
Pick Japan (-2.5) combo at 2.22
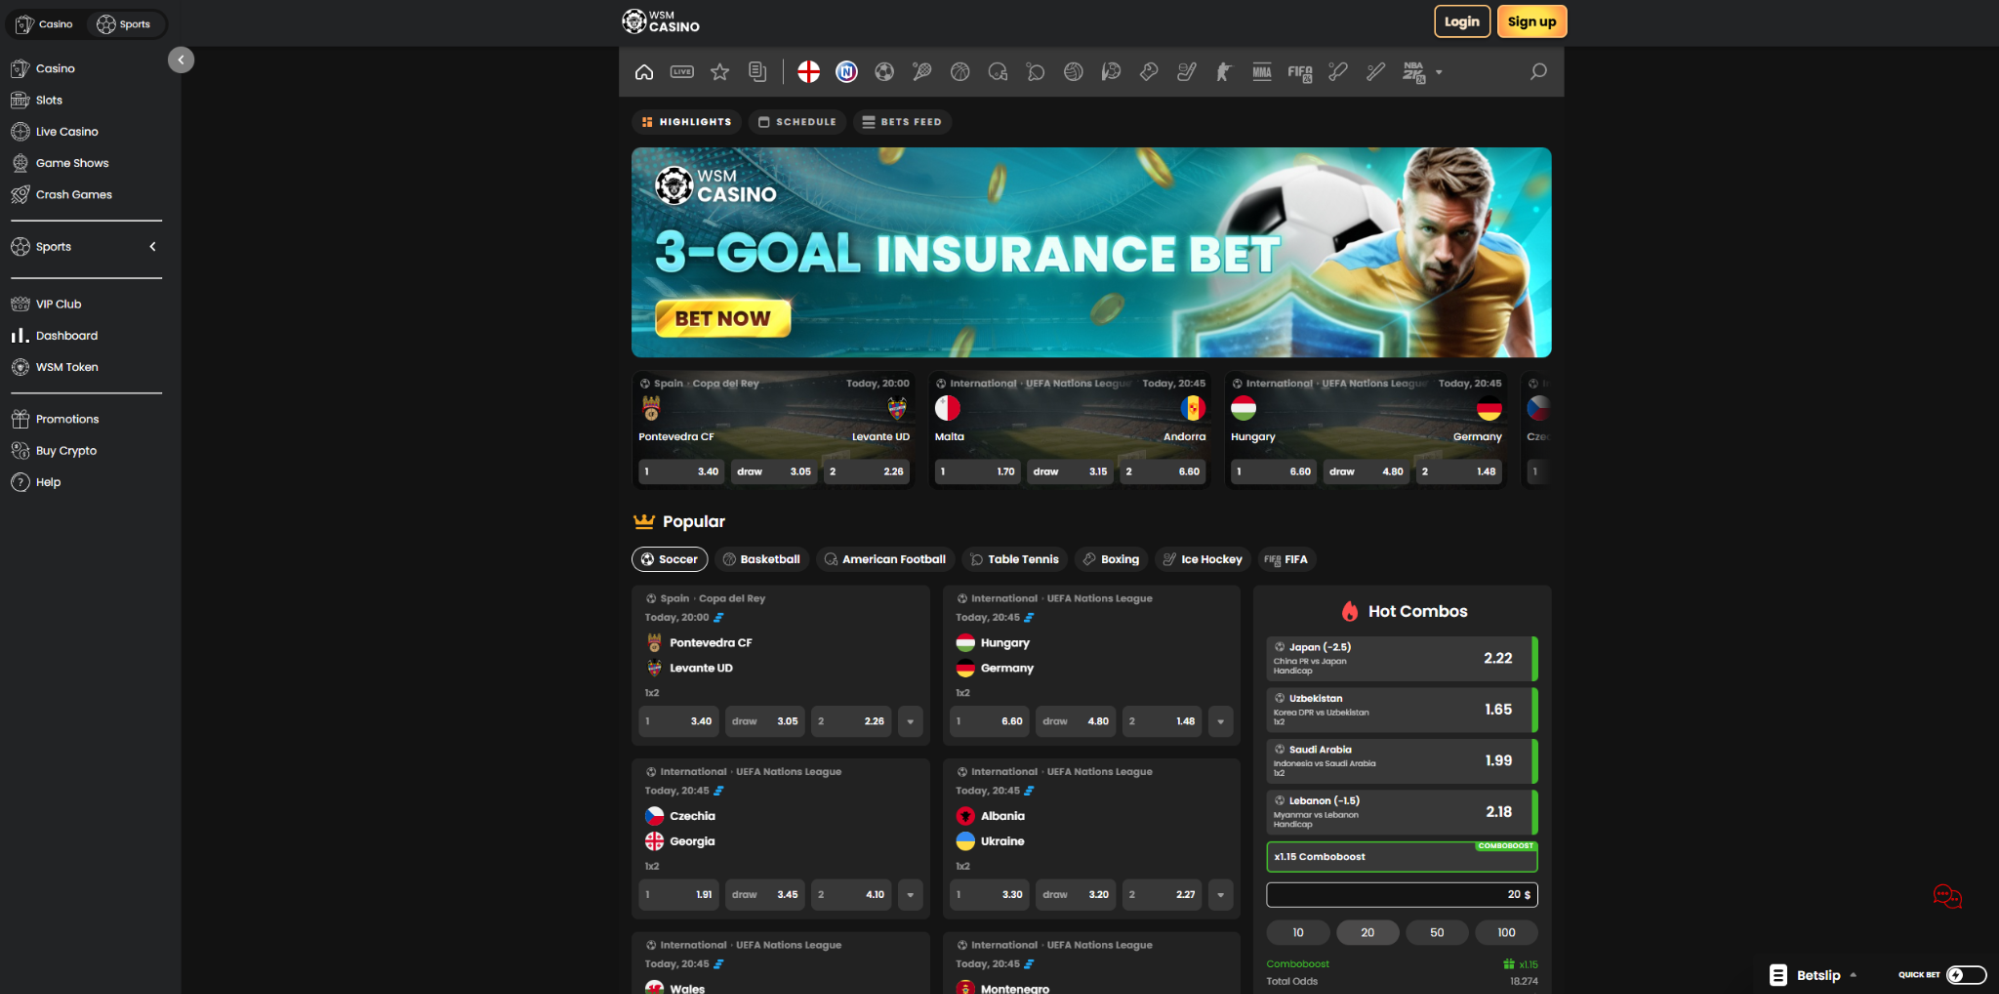1402,658
